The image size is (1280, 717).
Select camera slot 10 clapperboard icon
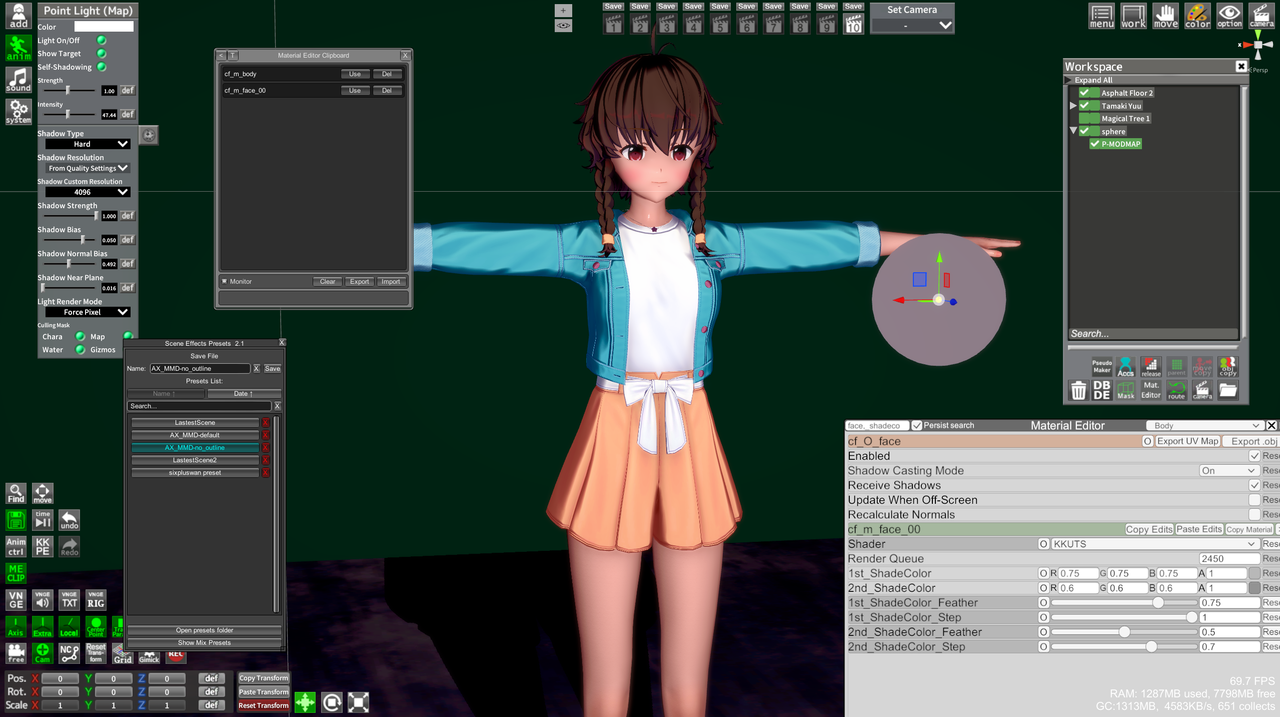853,24
